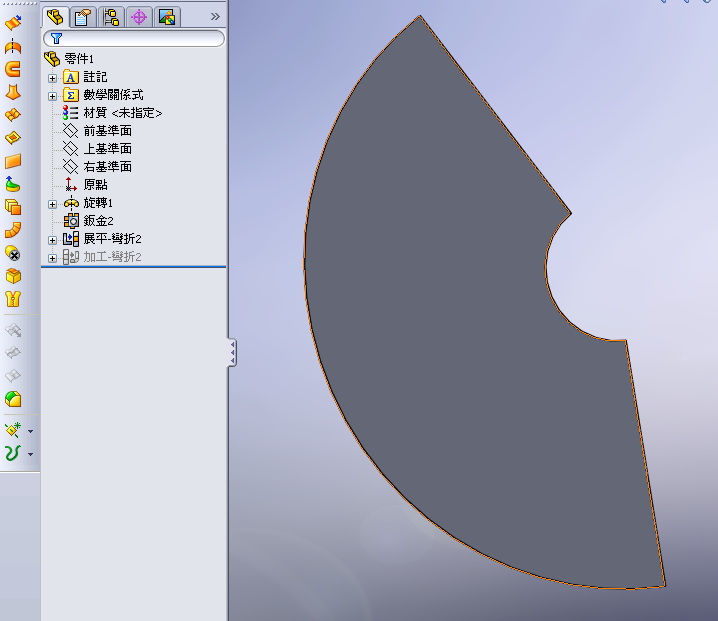Click the green and yellow rounded solid icon

pos(13,399)
